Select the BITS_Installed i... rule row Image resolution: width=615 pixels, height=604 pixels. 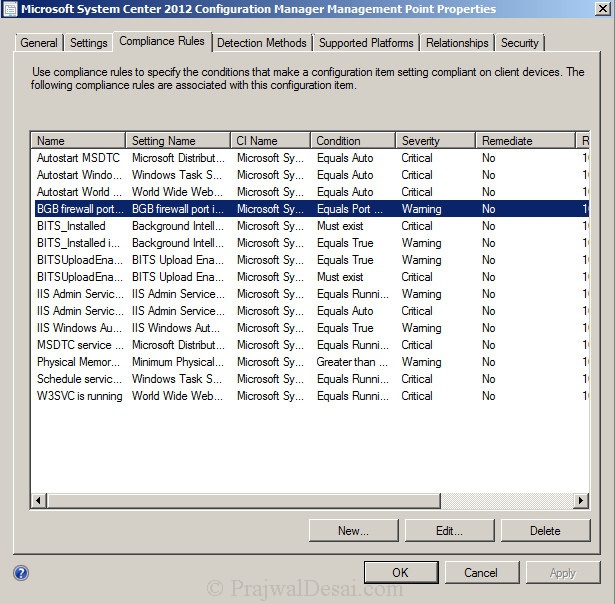(x=310, y=243)
